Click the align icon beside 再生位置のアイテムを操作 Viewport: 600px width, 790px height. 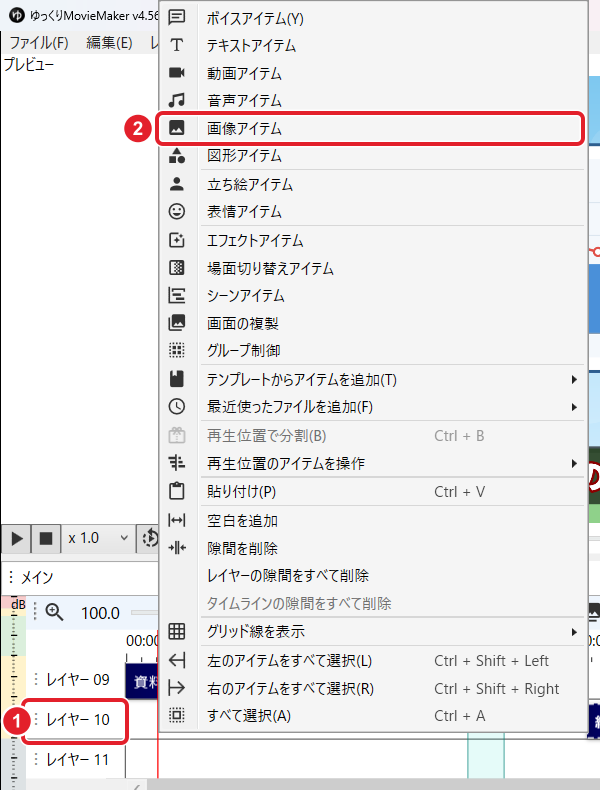click(x=176, y=463)
